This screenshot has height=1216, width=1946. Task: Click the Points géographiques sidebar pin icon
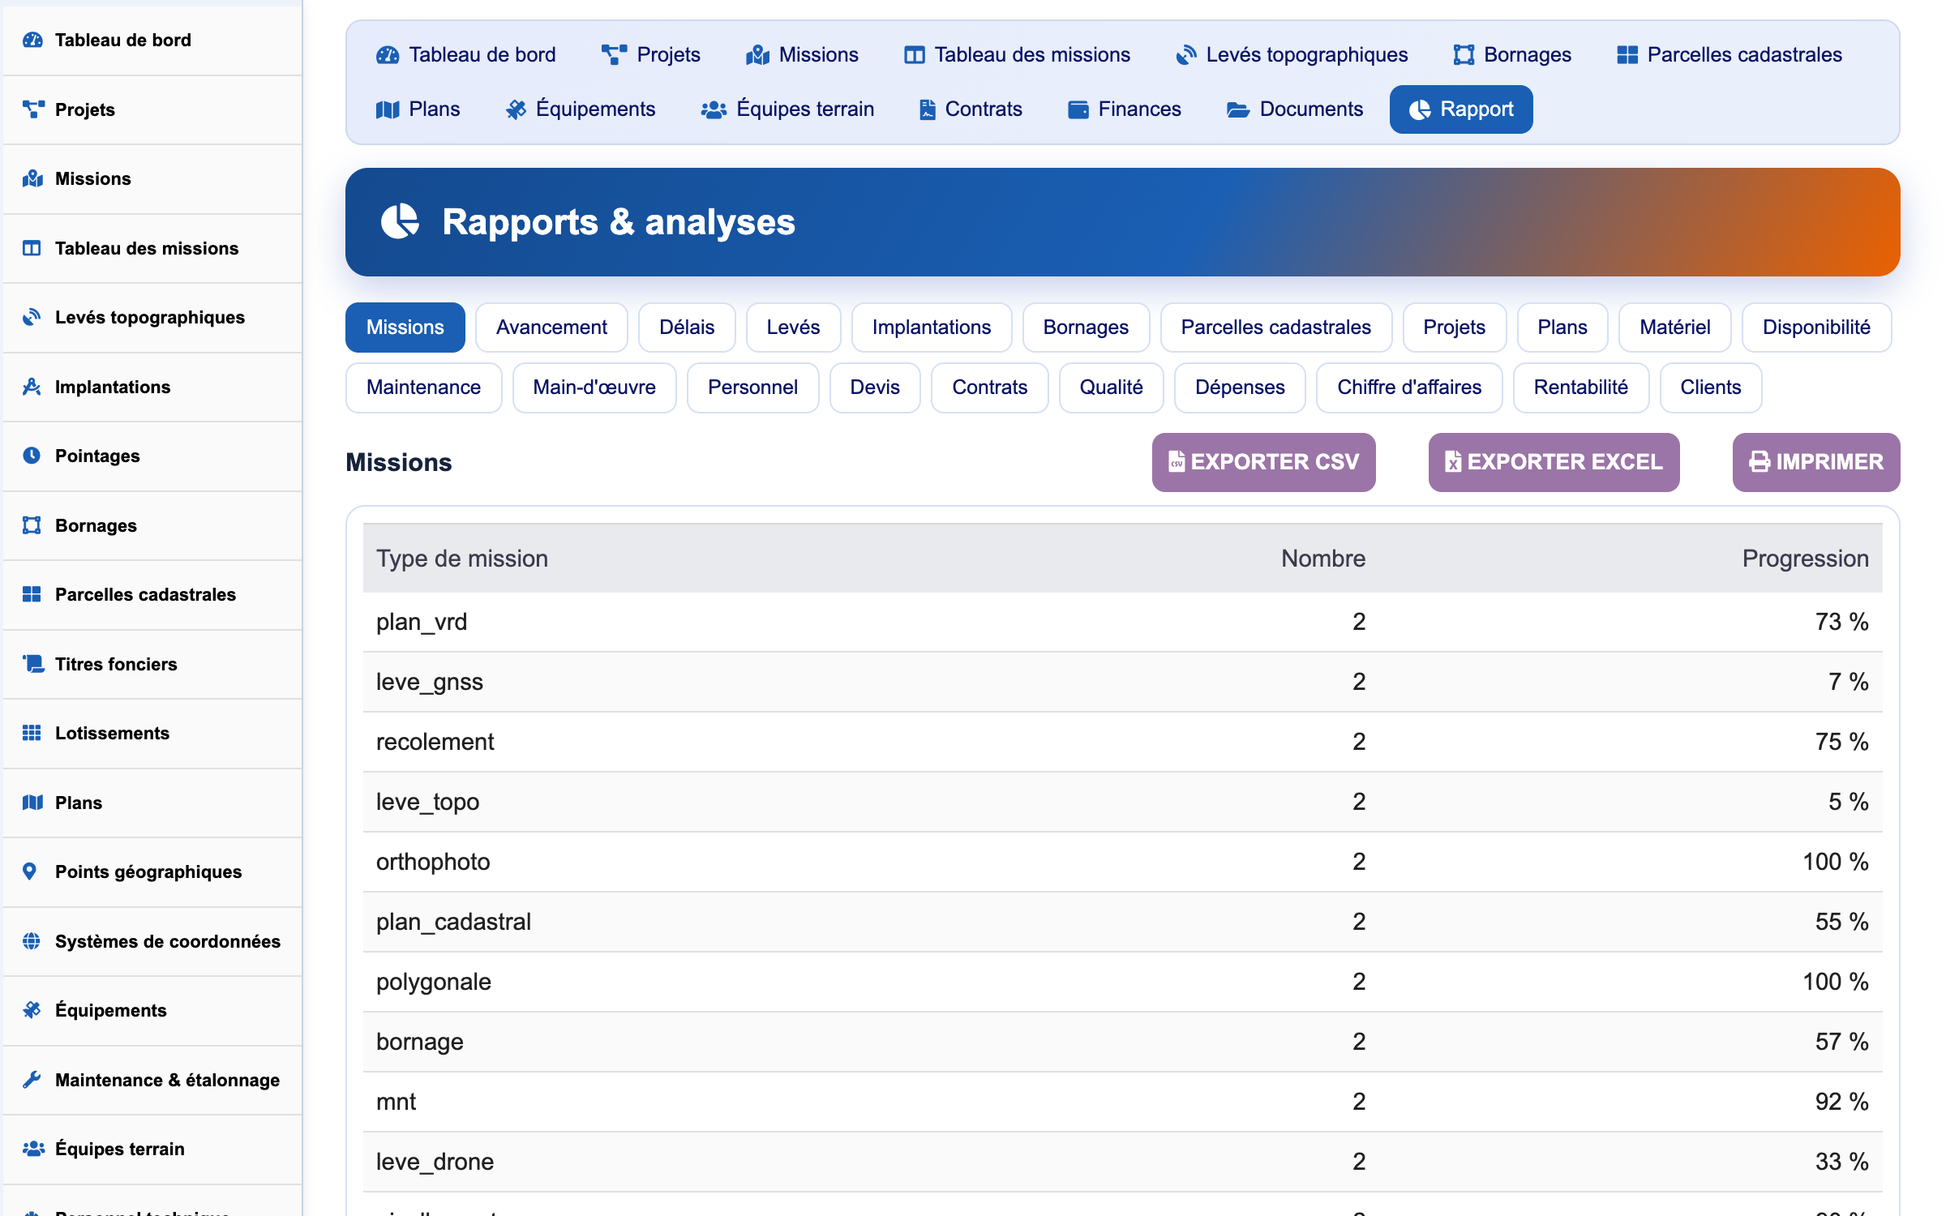(x=30, y=872)
